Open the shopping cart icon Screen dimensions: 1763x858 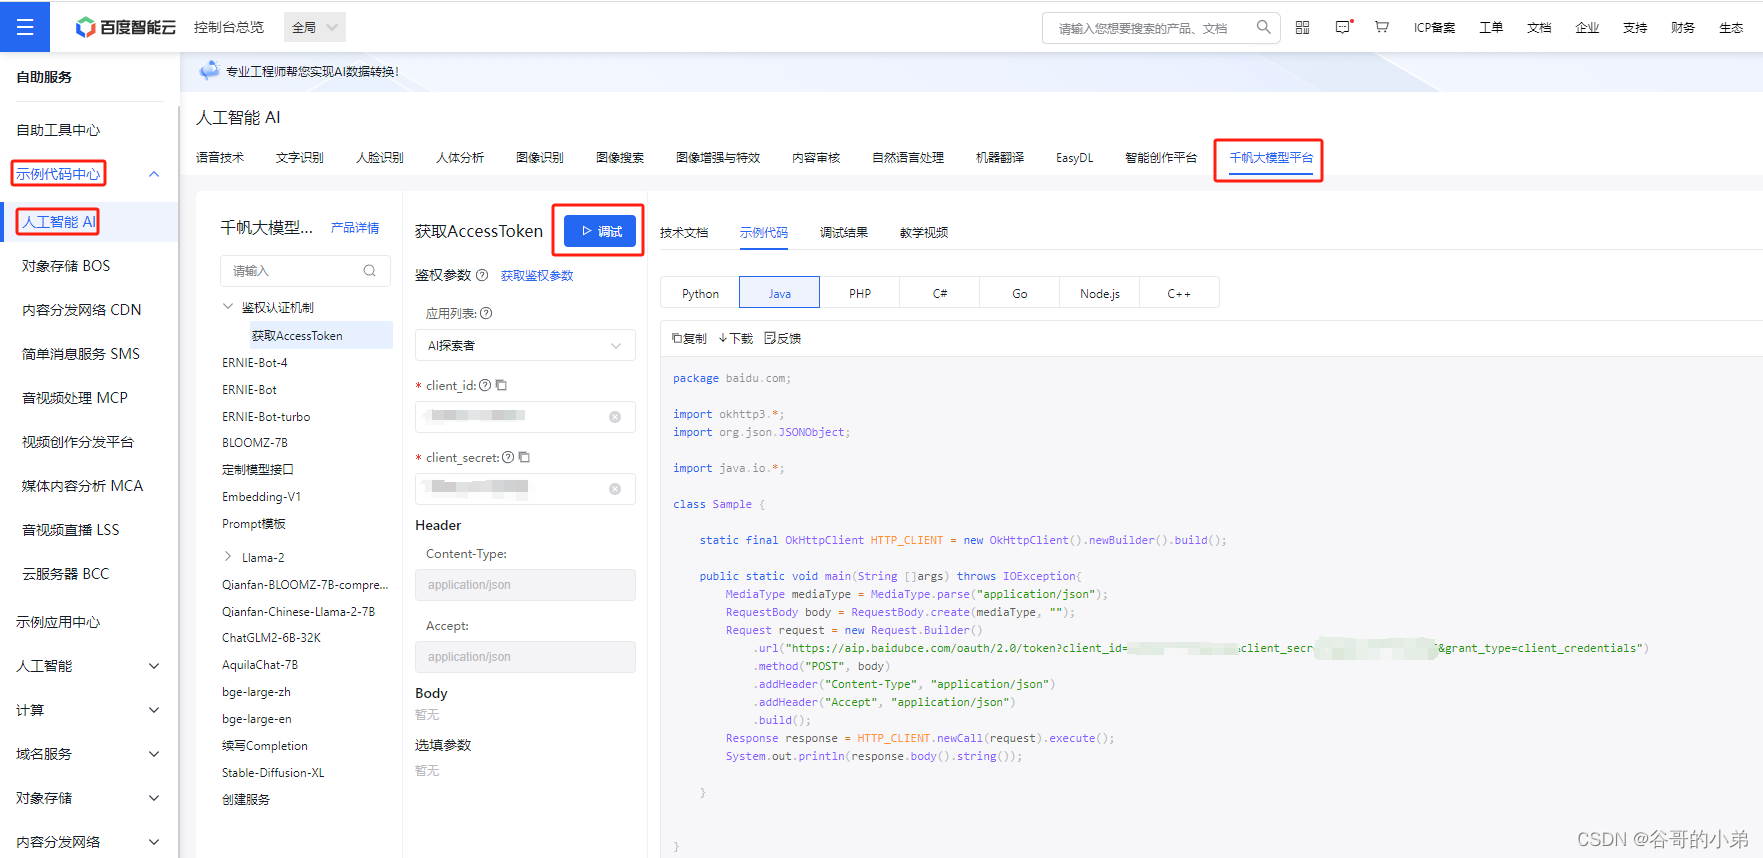[x=1382, y=27]
